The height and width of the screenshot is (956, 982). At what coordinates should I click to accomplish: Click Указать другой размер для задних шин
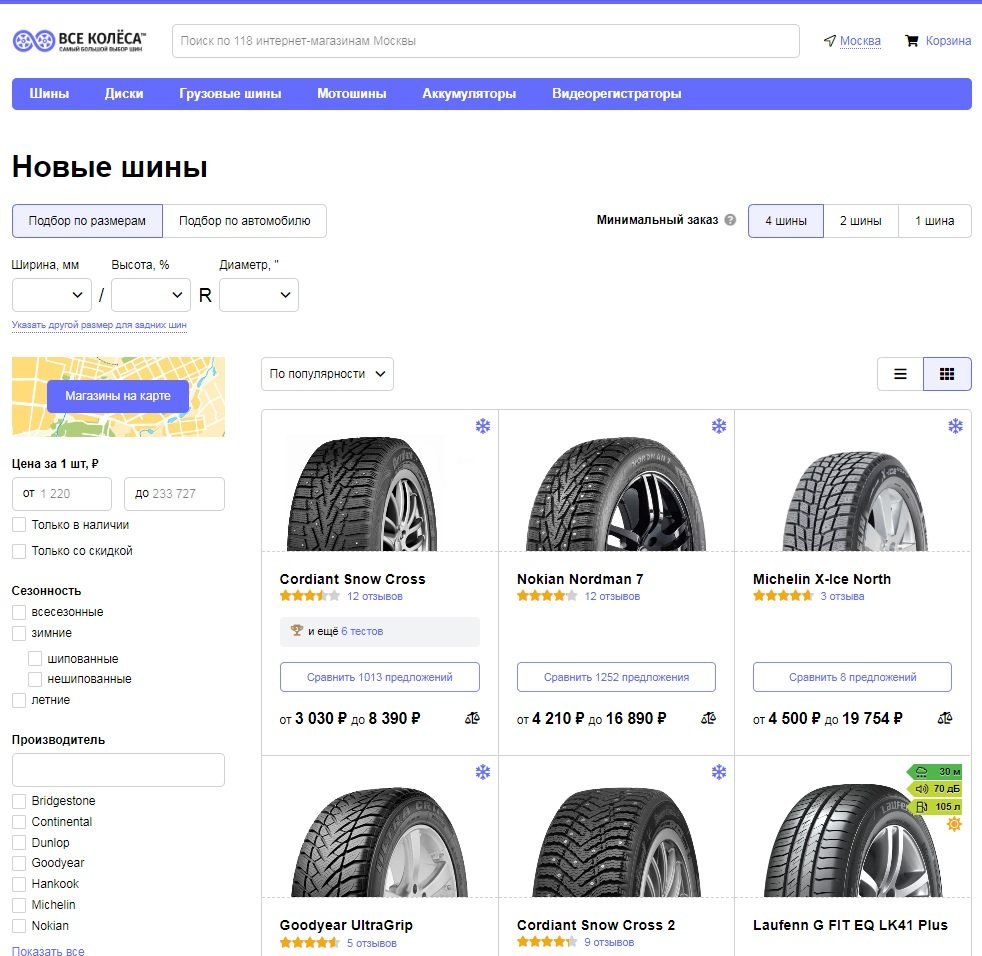(x=100, y=325)
